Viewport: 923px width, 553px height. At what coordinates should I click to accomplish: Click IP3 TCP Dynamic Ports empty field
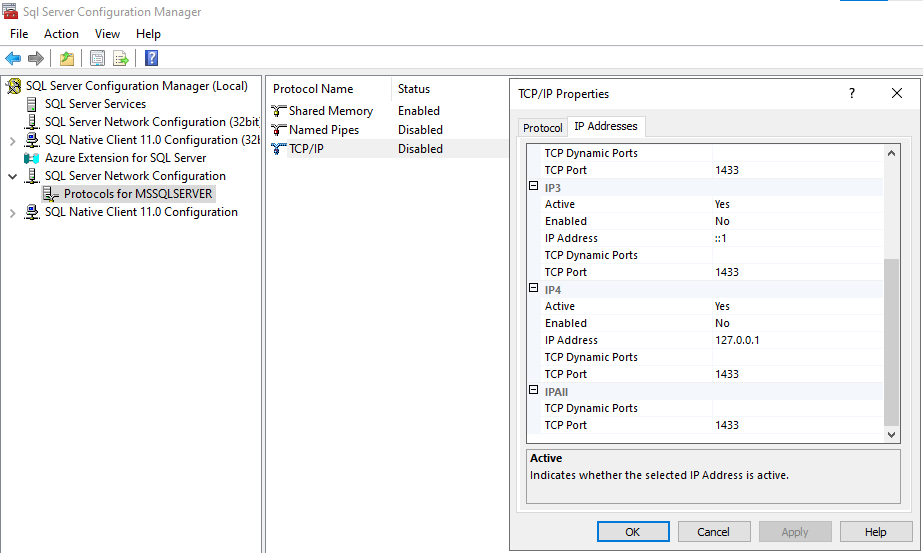[798, 255]
